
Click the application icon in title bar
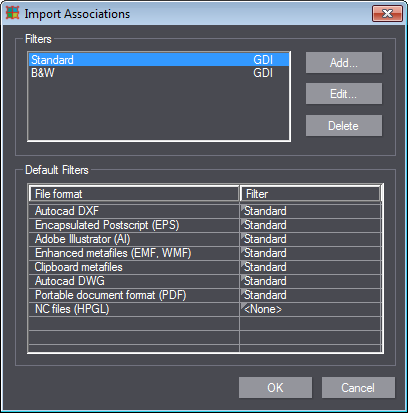[12, 13]
